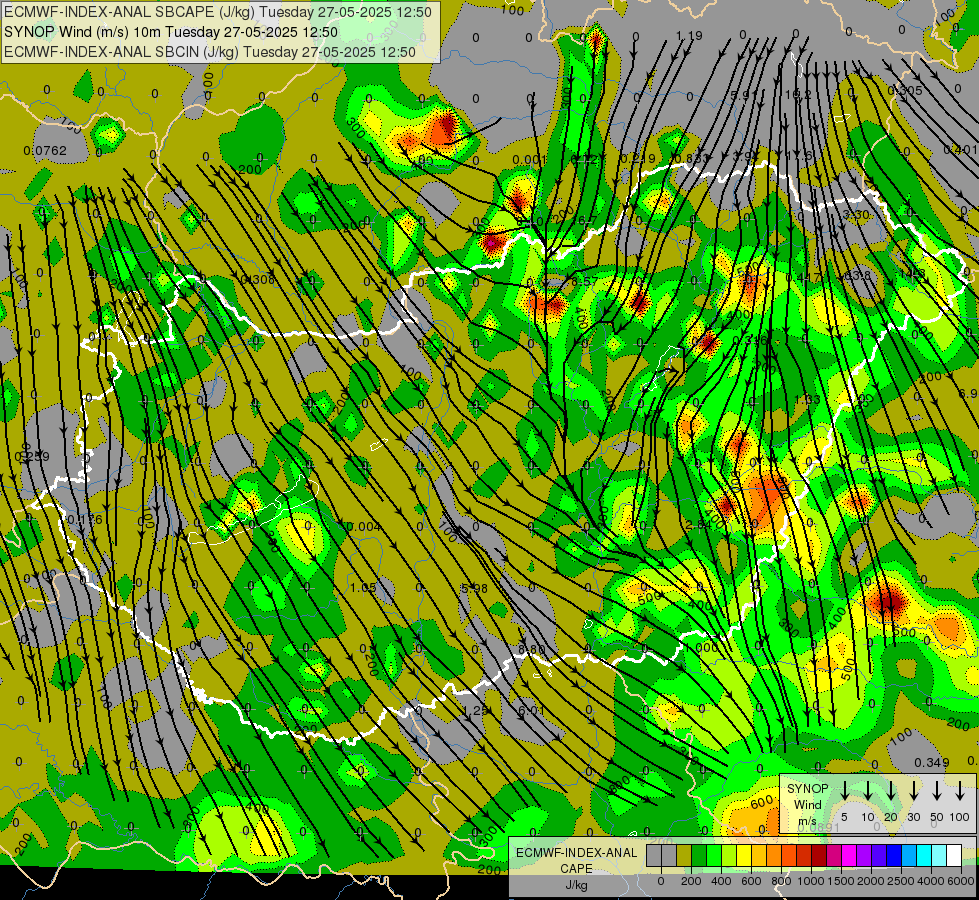
Task: Click the 1.25 value on the map
Action: pos(475,710)
